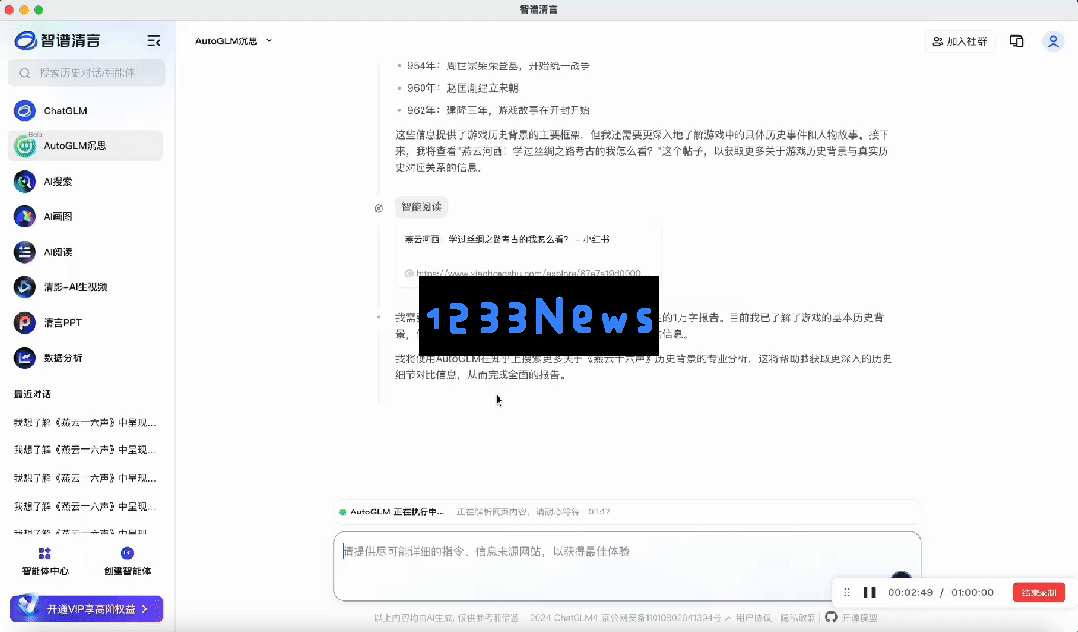This screenshot has width=1078, height=632.
Task: Open the 隐私政策 link in the footer
Action: pos(798,618)
